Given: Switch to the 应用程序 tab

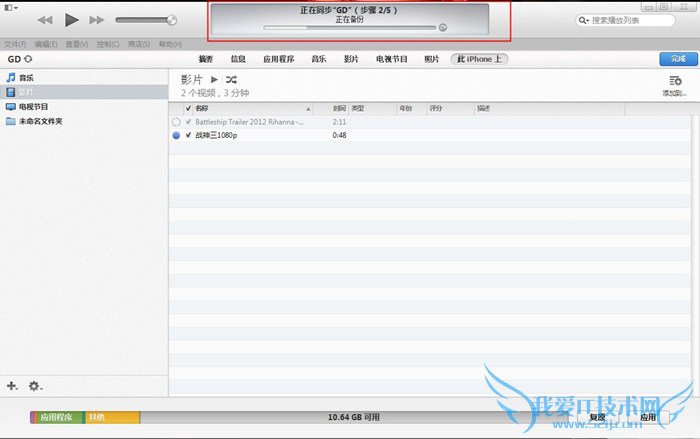Looking at the screenshot, I should pos(279,59).
